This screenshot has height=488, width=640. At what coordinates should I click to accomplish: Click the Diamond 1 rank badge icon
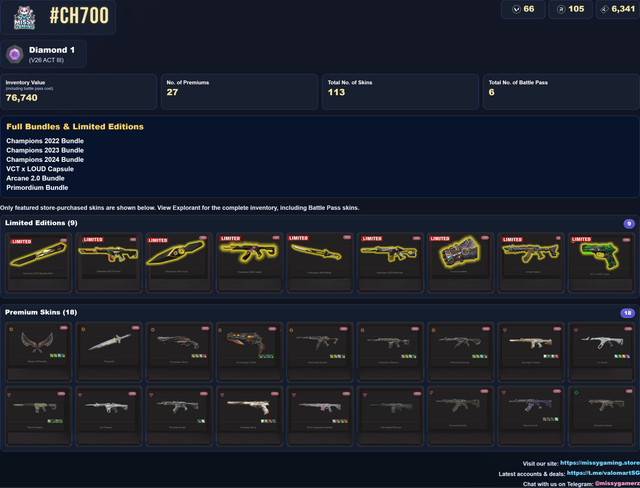(x=15, y=54)
